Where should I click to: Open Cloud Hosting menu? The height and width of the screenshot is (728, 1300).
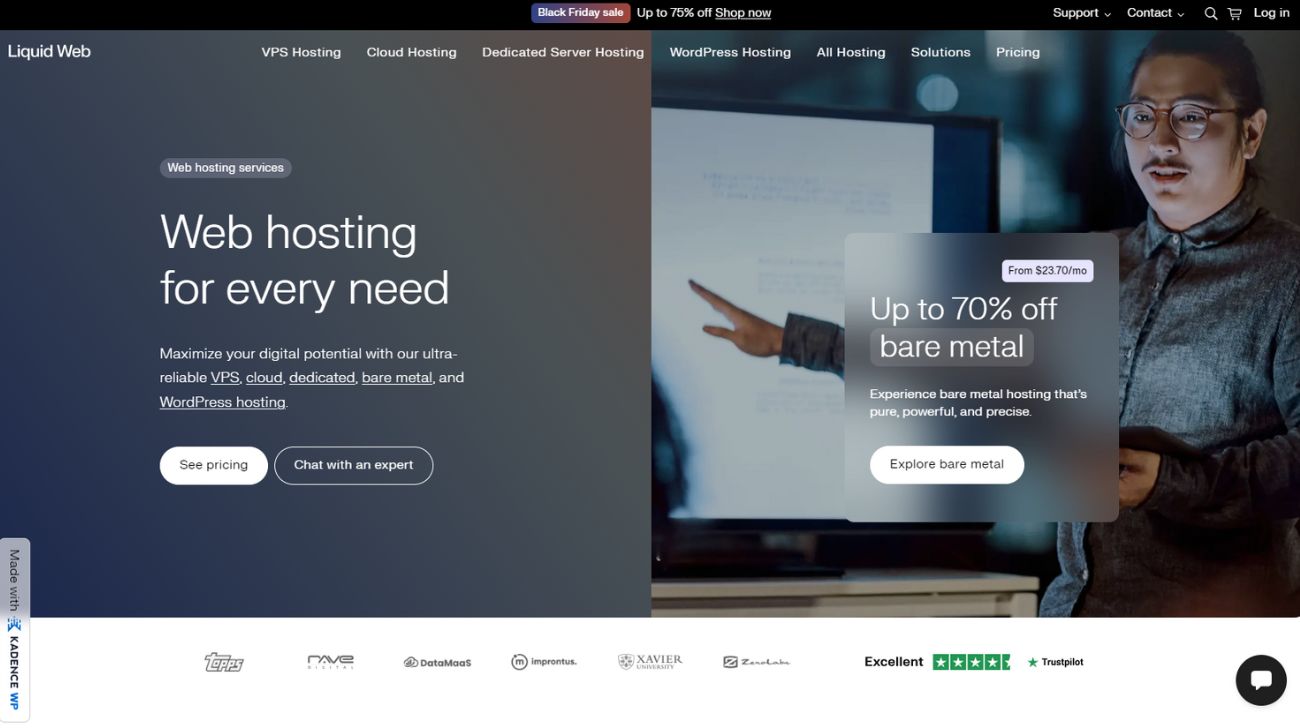tap(411, 52)
